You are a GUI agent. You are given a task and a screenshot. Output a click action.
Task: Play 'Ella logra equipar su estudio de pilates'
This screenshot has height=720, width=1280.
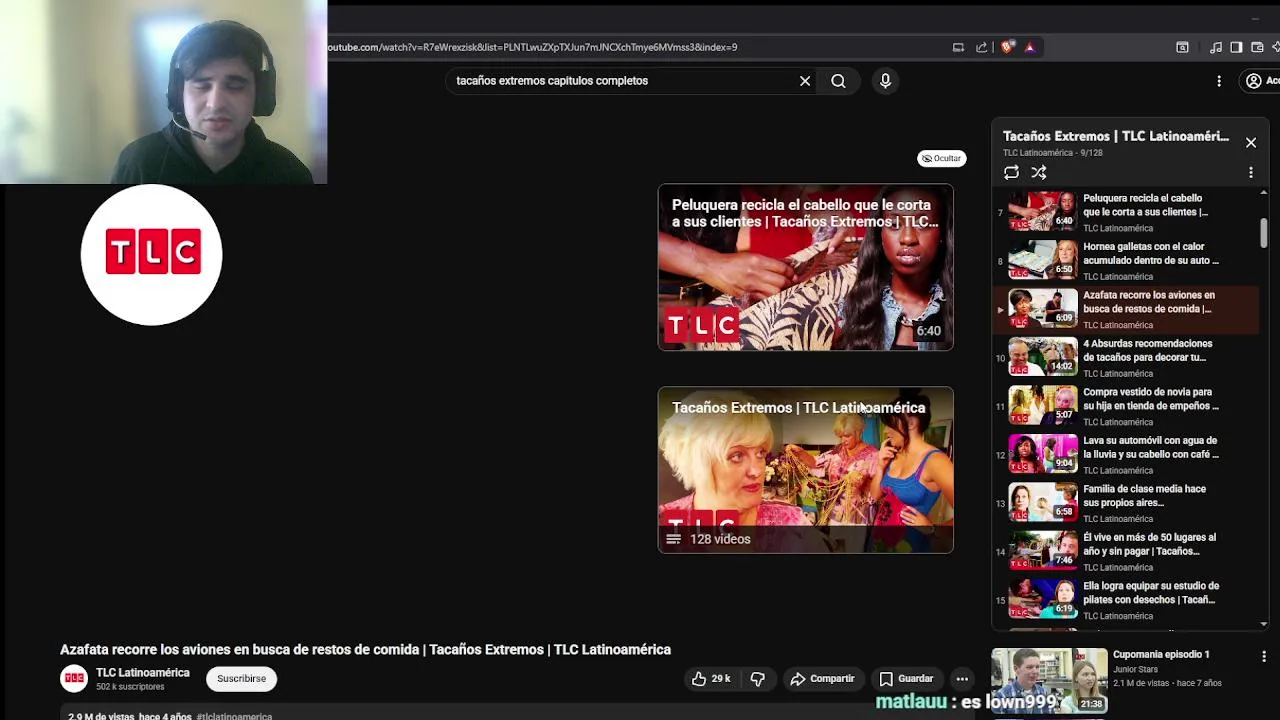point(1125,600)
